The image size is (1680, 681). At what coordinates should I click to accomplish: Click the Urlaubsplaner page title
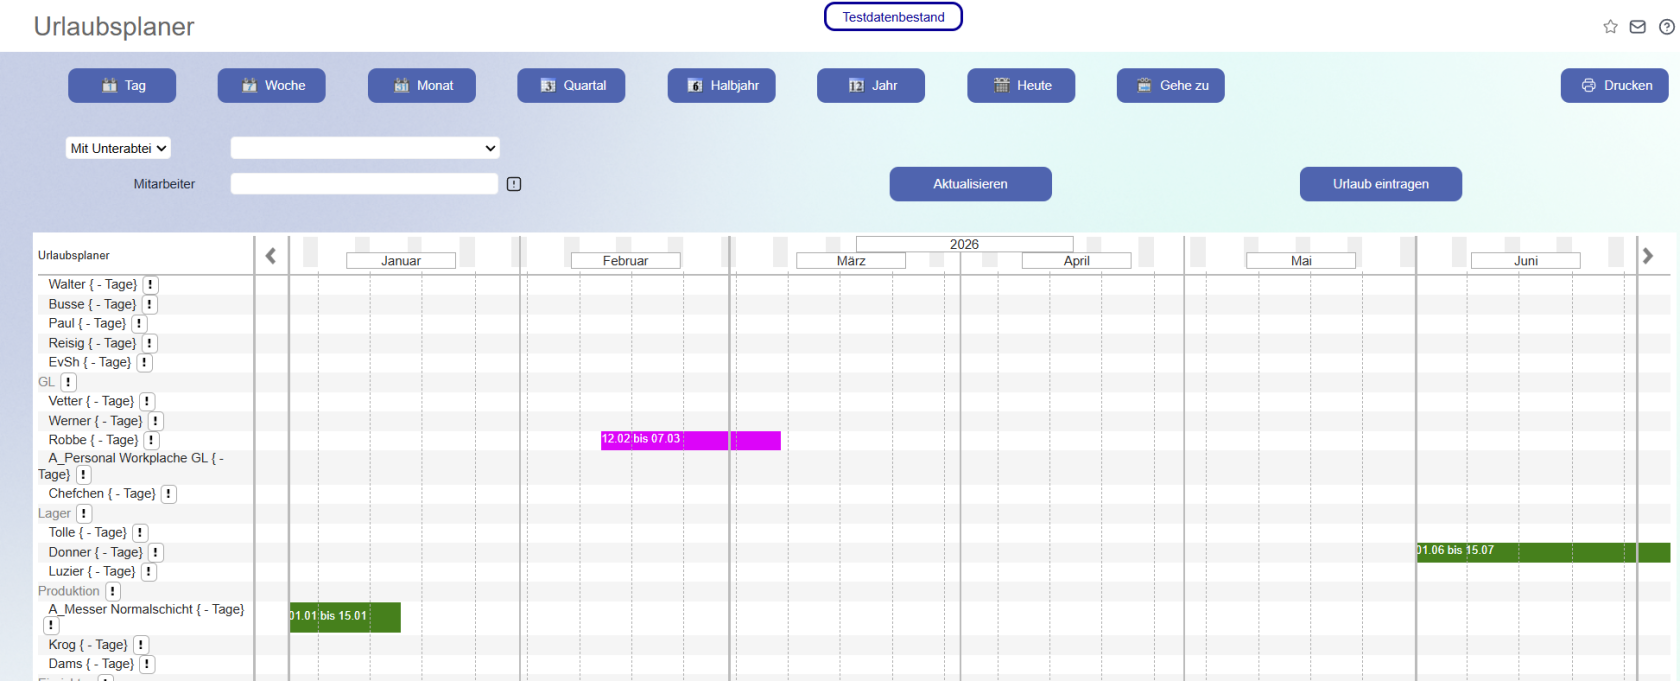[x=114, y=27]
